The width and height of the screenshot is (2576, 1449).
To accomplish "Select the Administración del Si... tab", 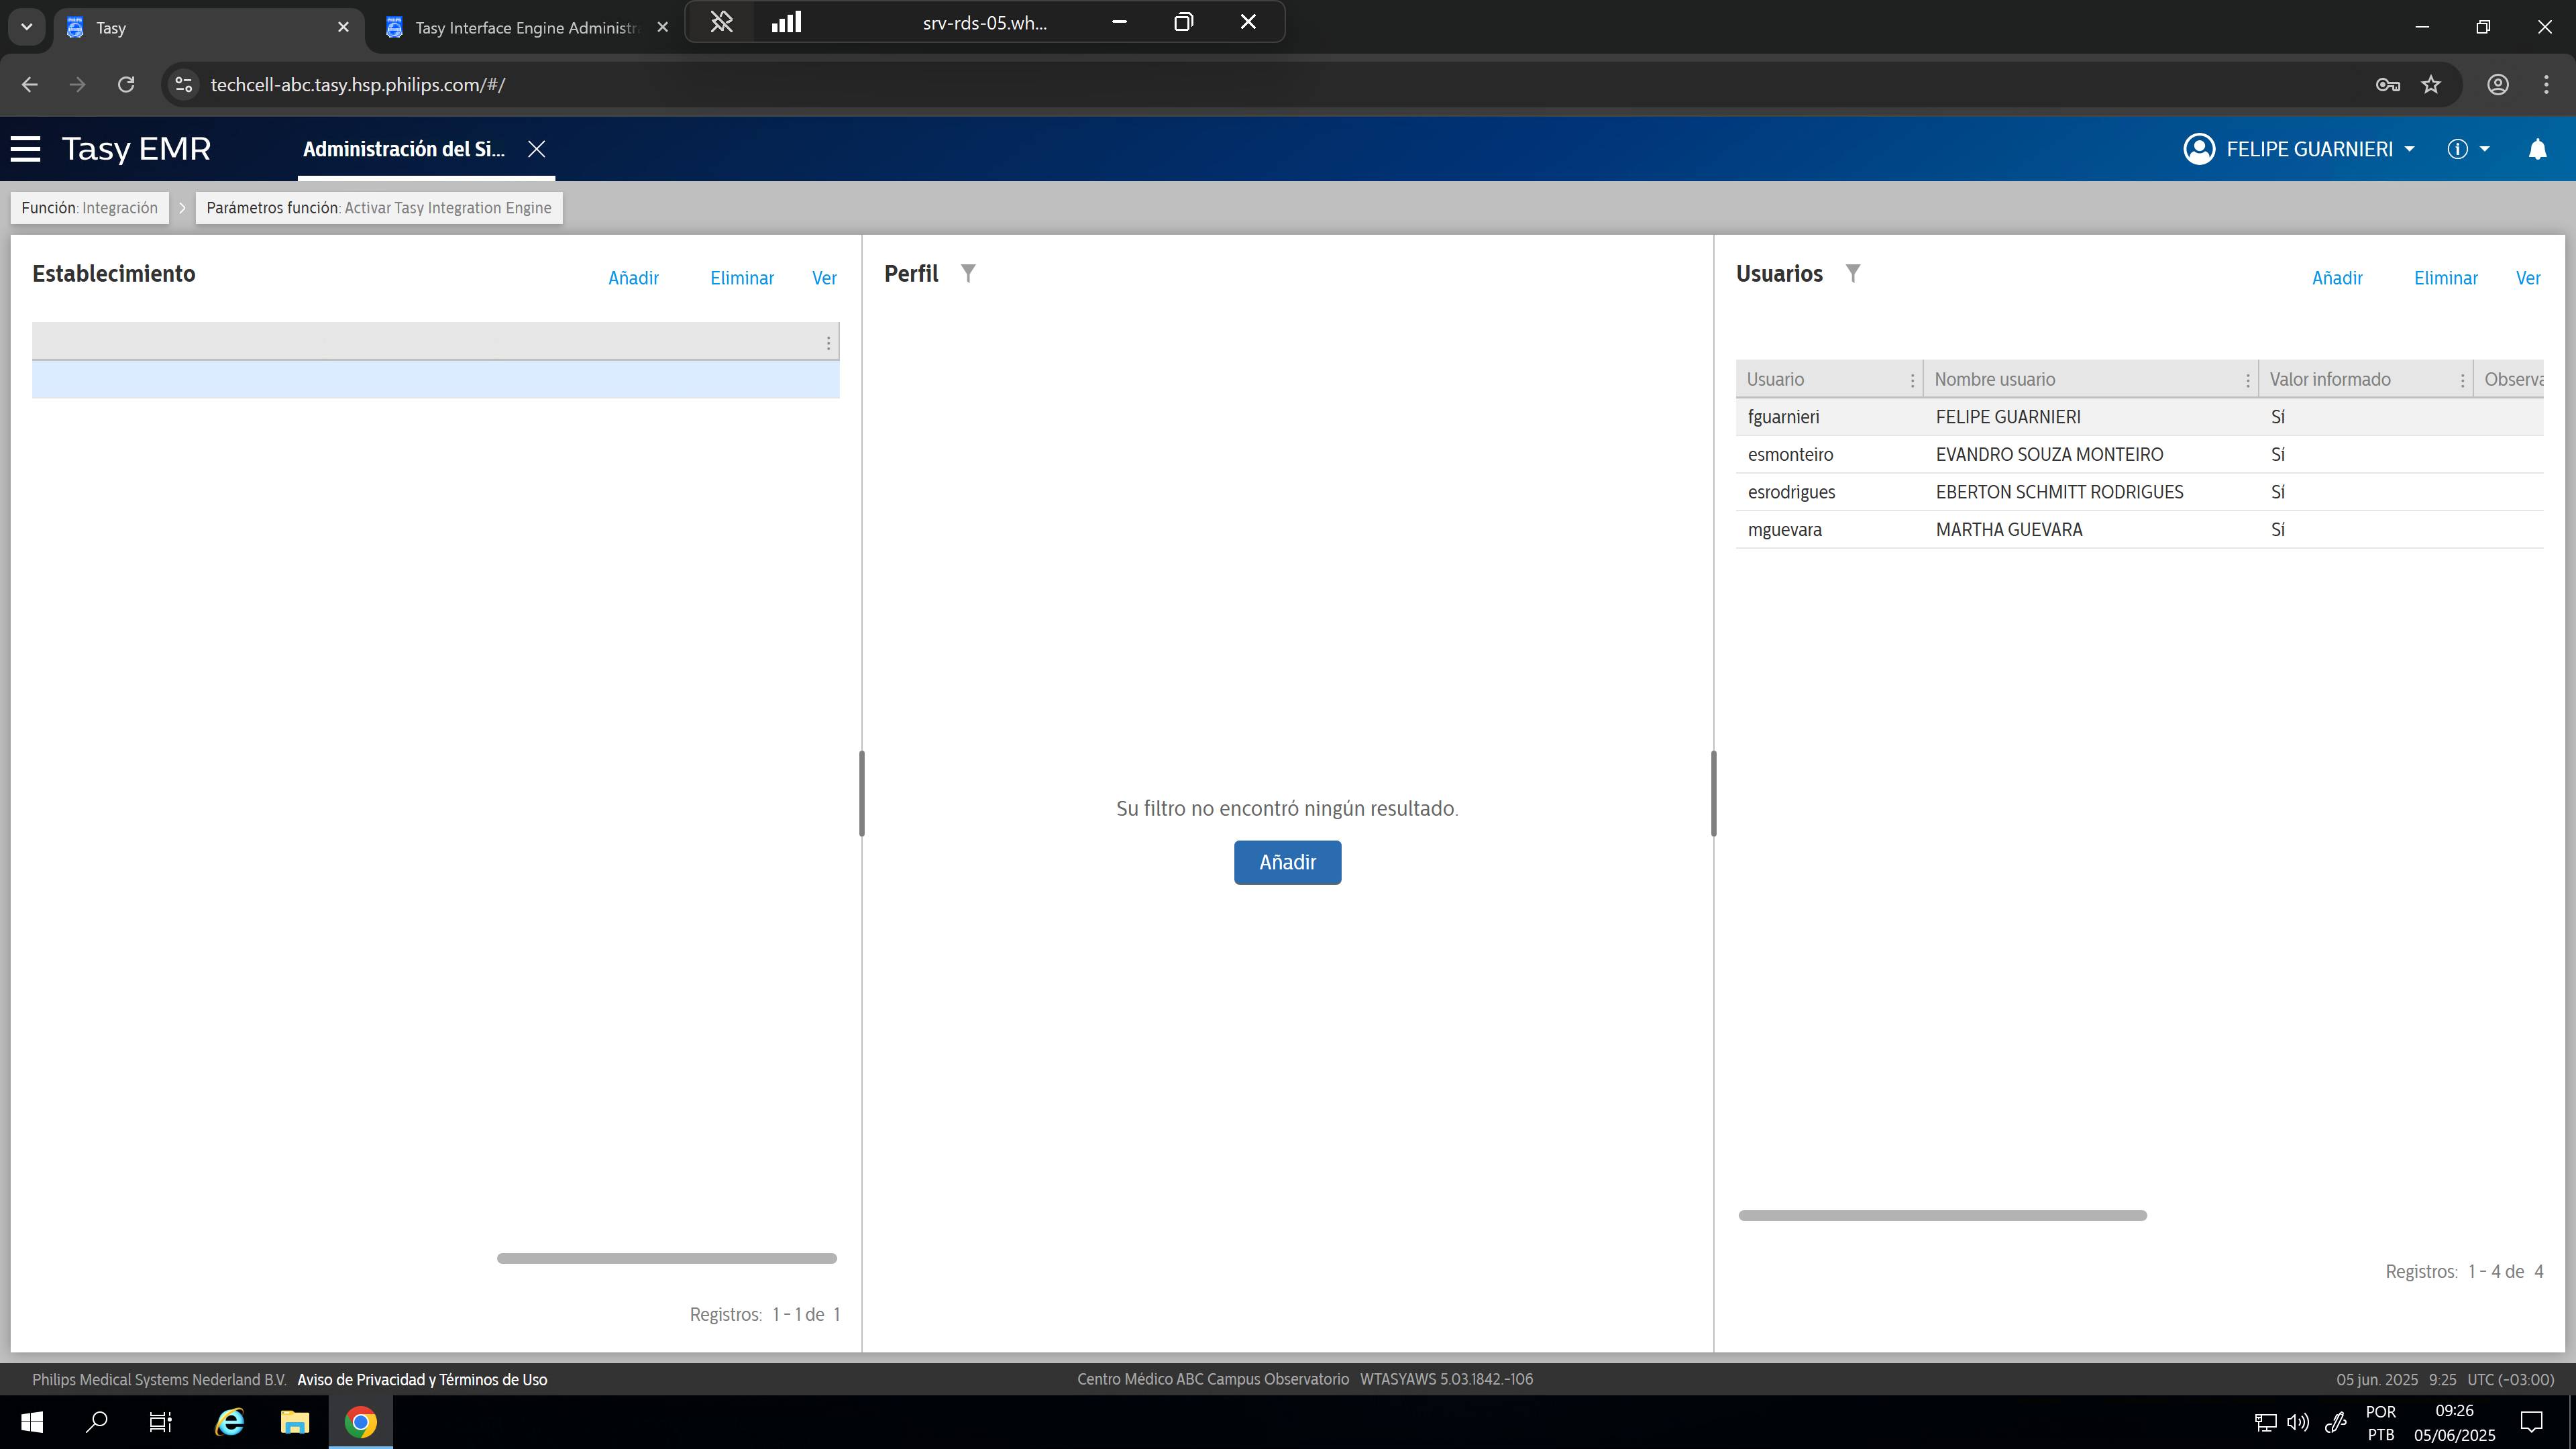I will click(x=404, y=149).
